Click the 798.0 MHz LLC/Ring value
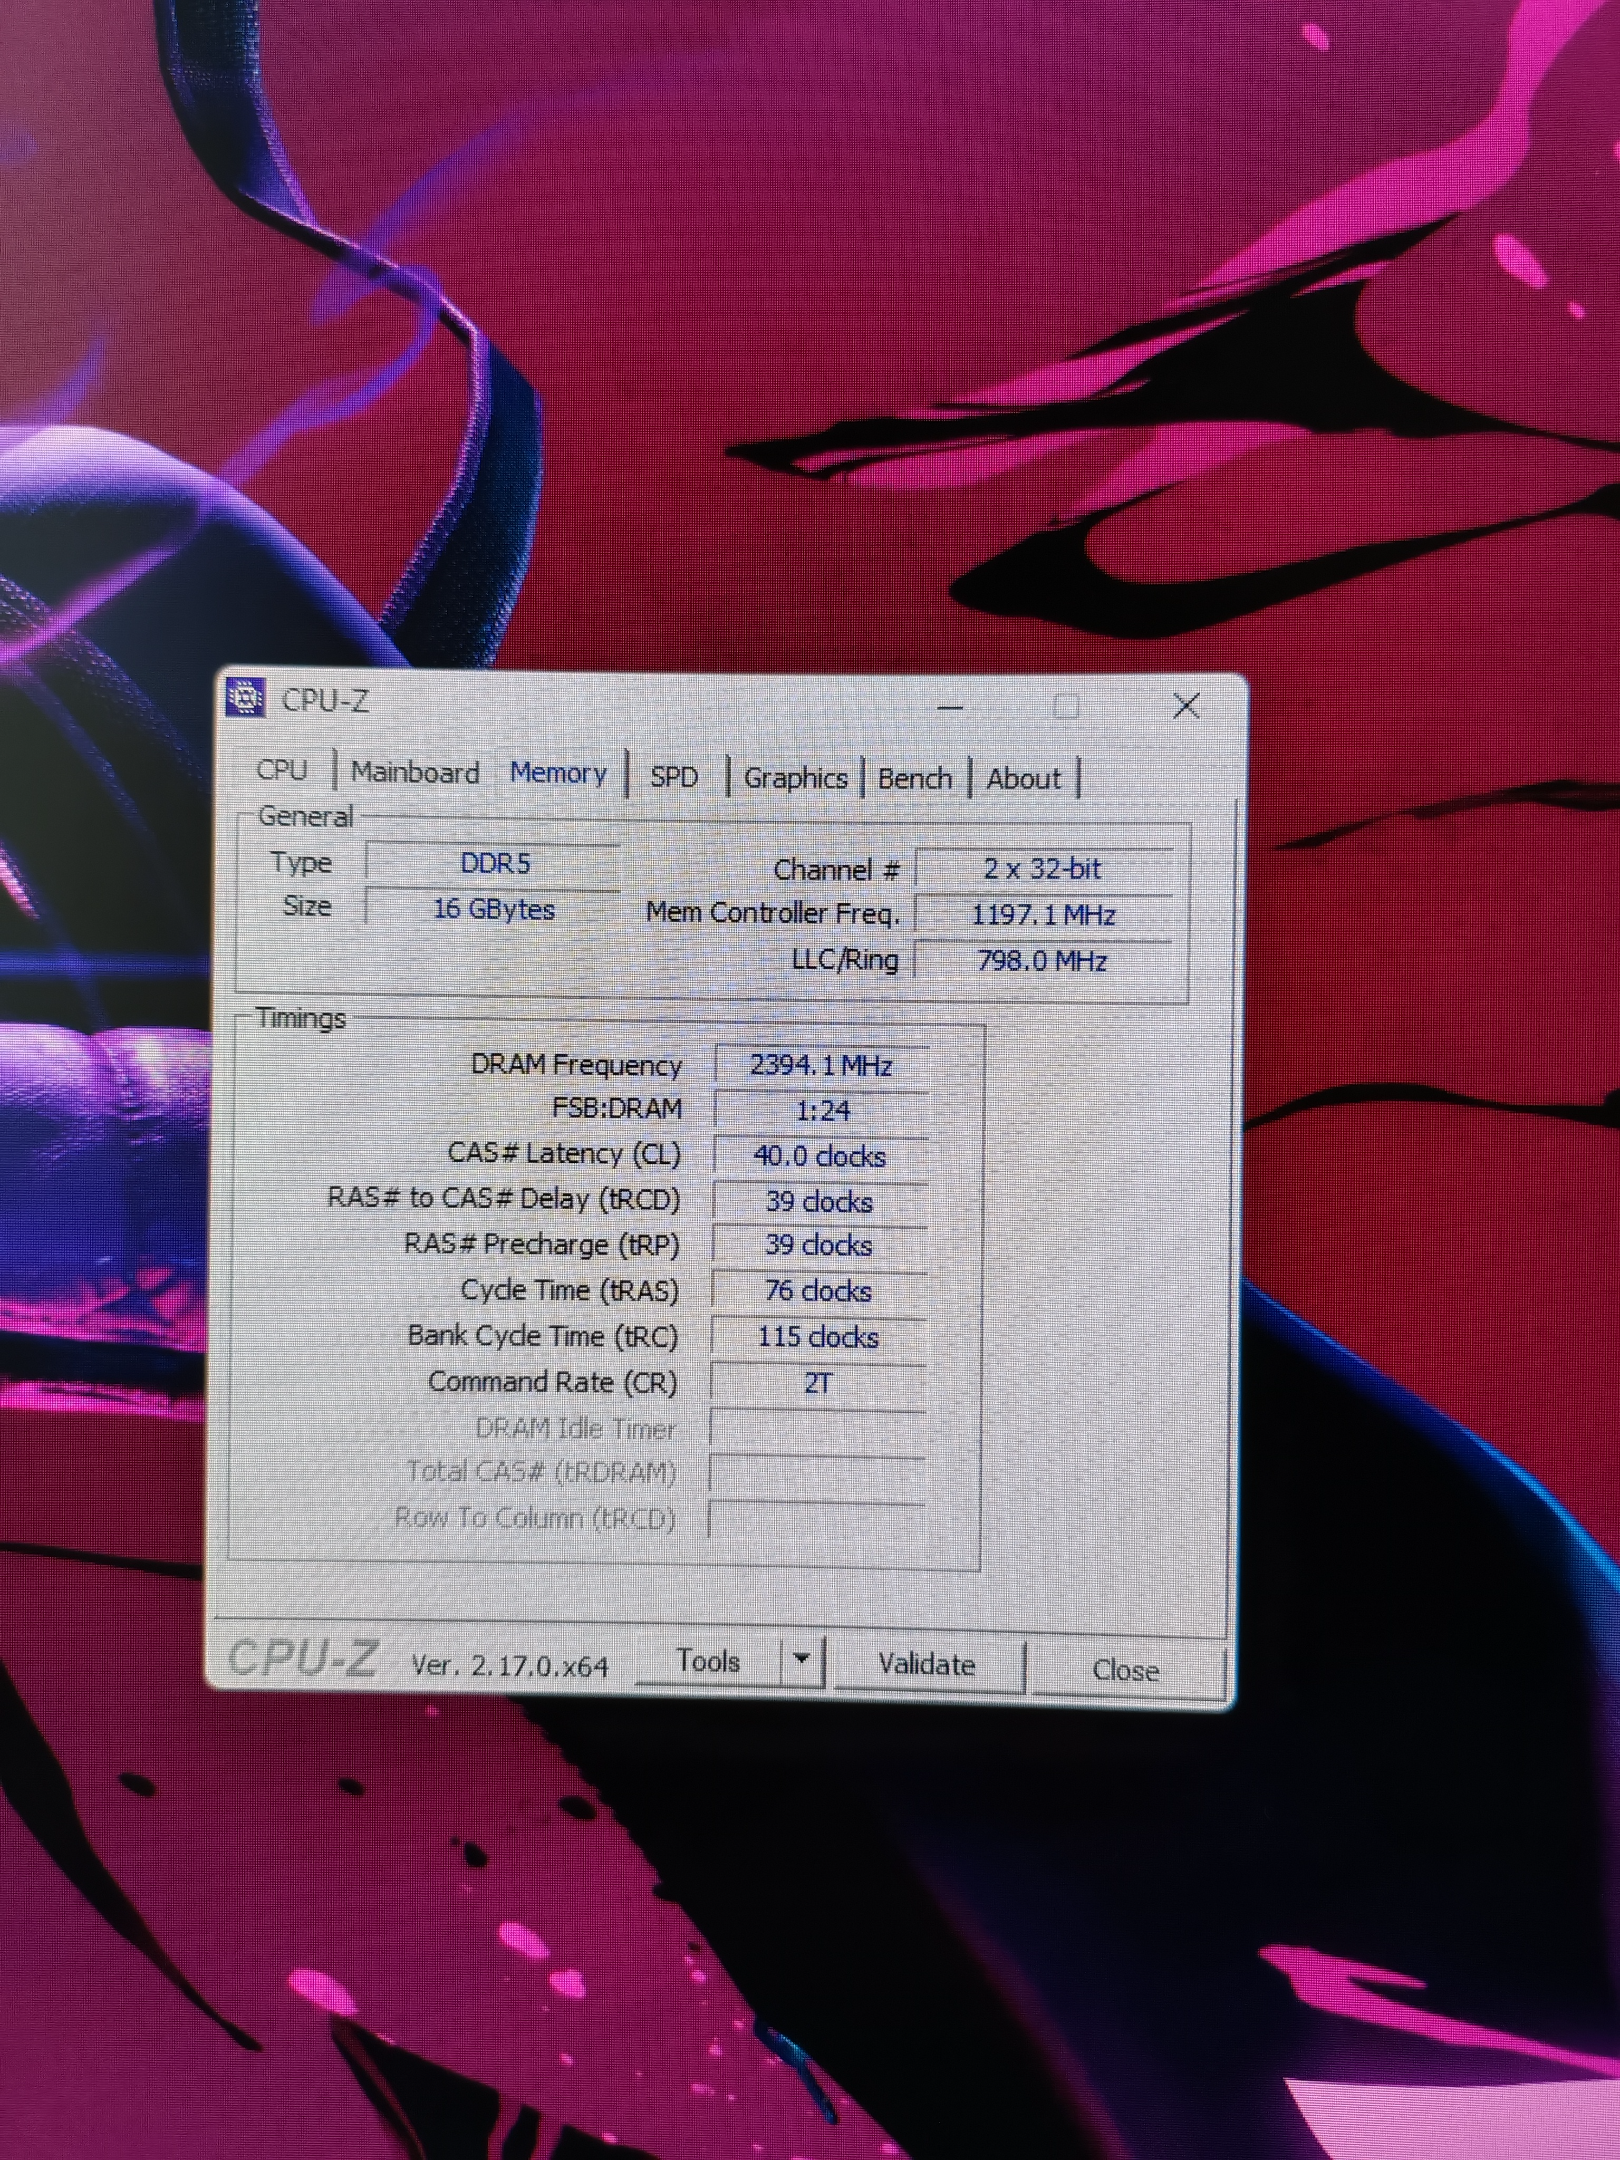Viewport: 1620px width, 2160px height. click(1044, 961)
